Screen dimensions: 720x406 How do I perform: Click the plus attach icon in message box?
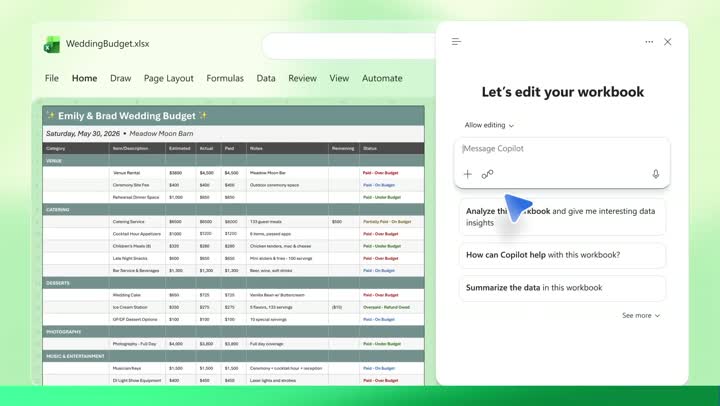point(467,174)
